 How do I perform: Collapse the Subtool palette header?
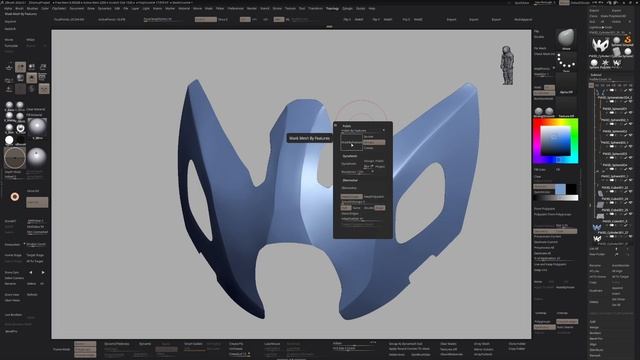[596, 75]
